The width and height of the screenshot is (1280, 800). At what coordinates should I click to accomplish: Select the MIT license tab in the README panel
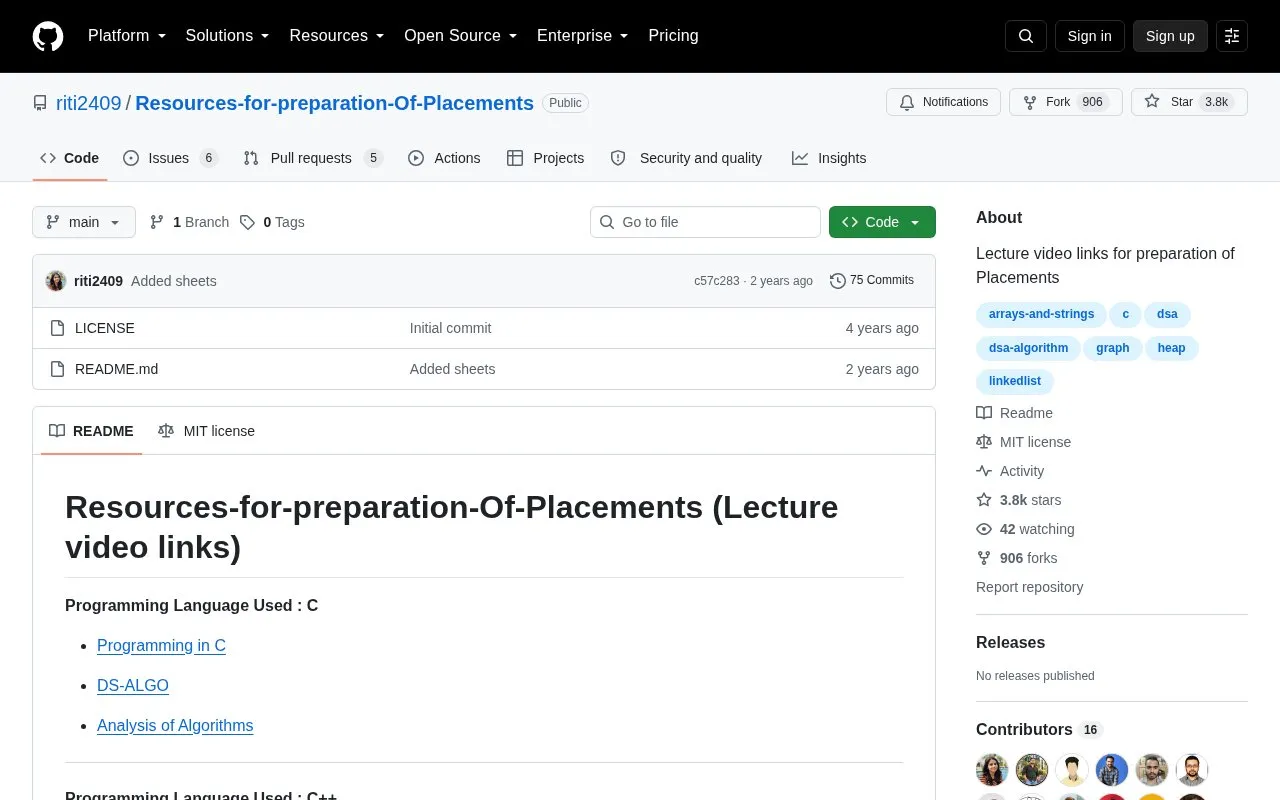pyautogui.click(x=206, y=431)
